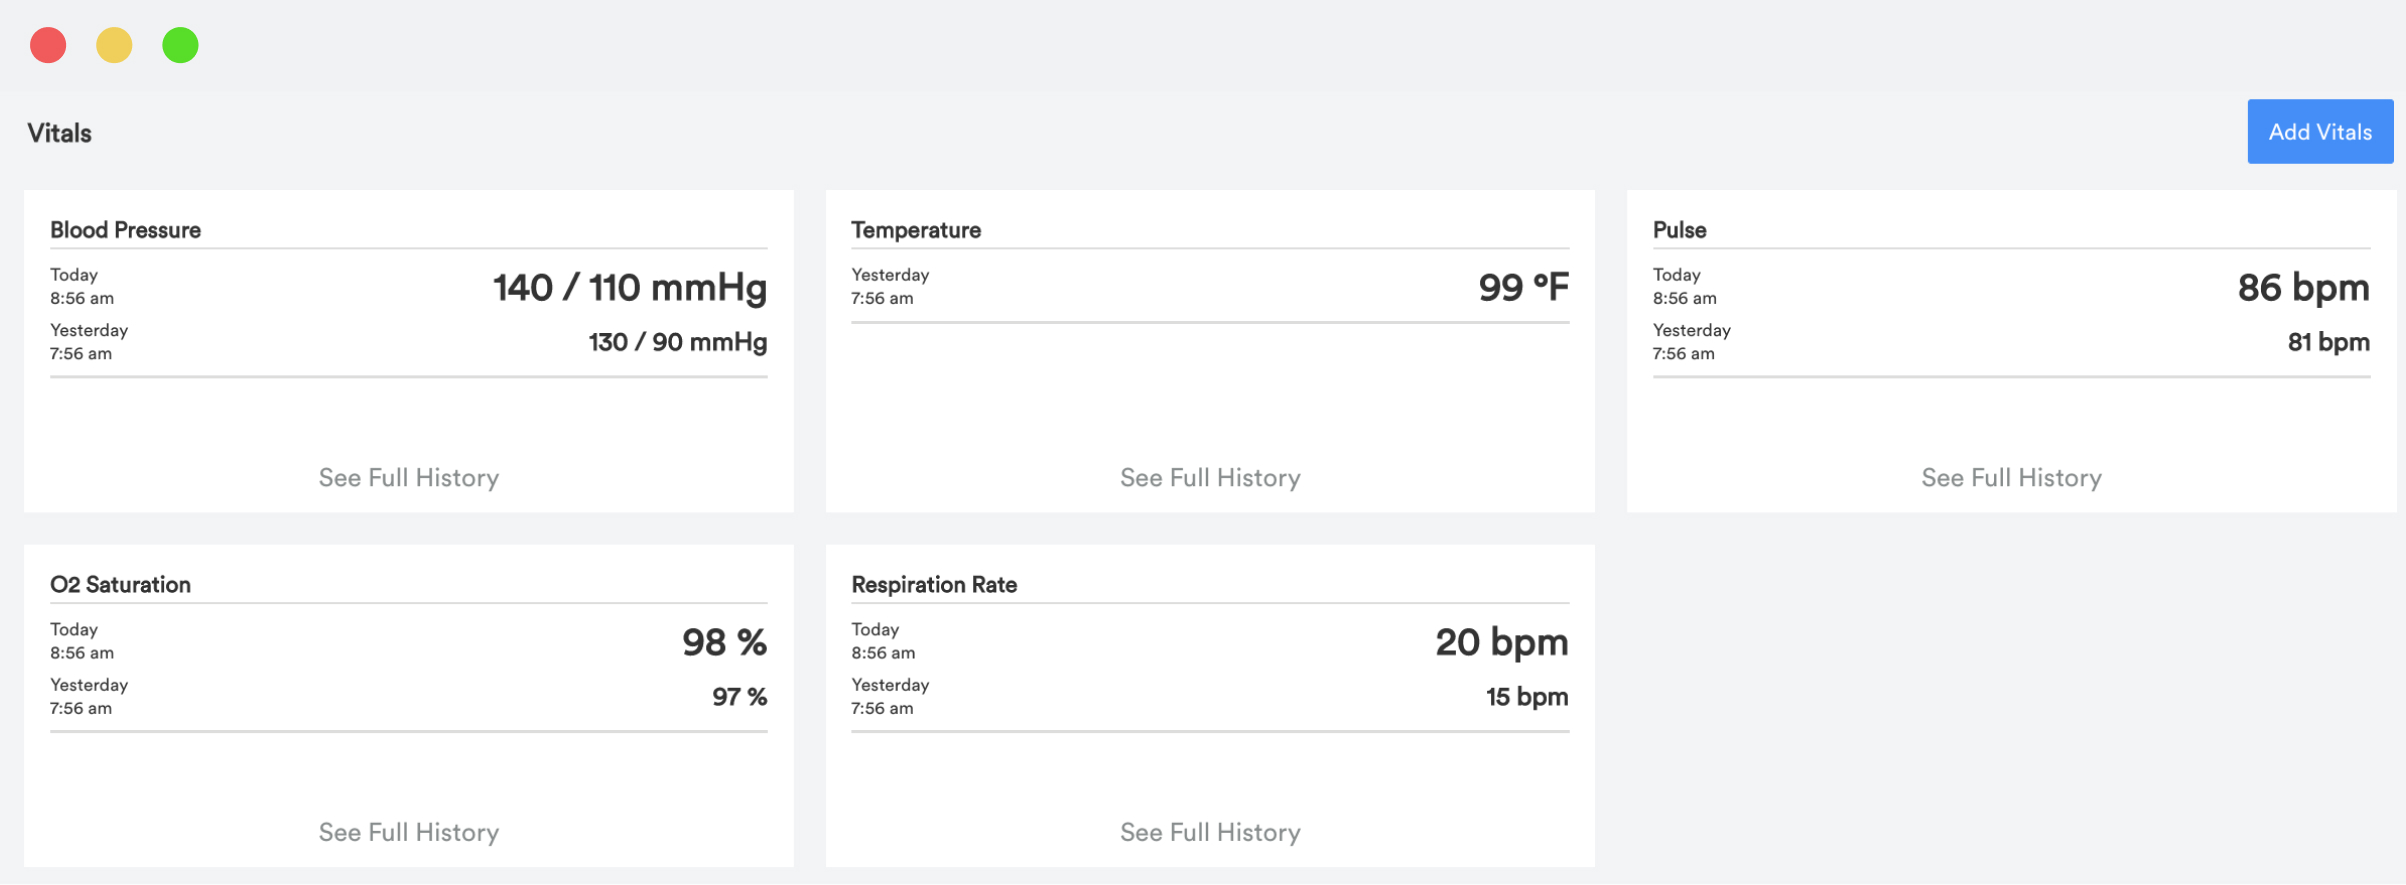Click the green maximize window button

[x=180, y=45]
